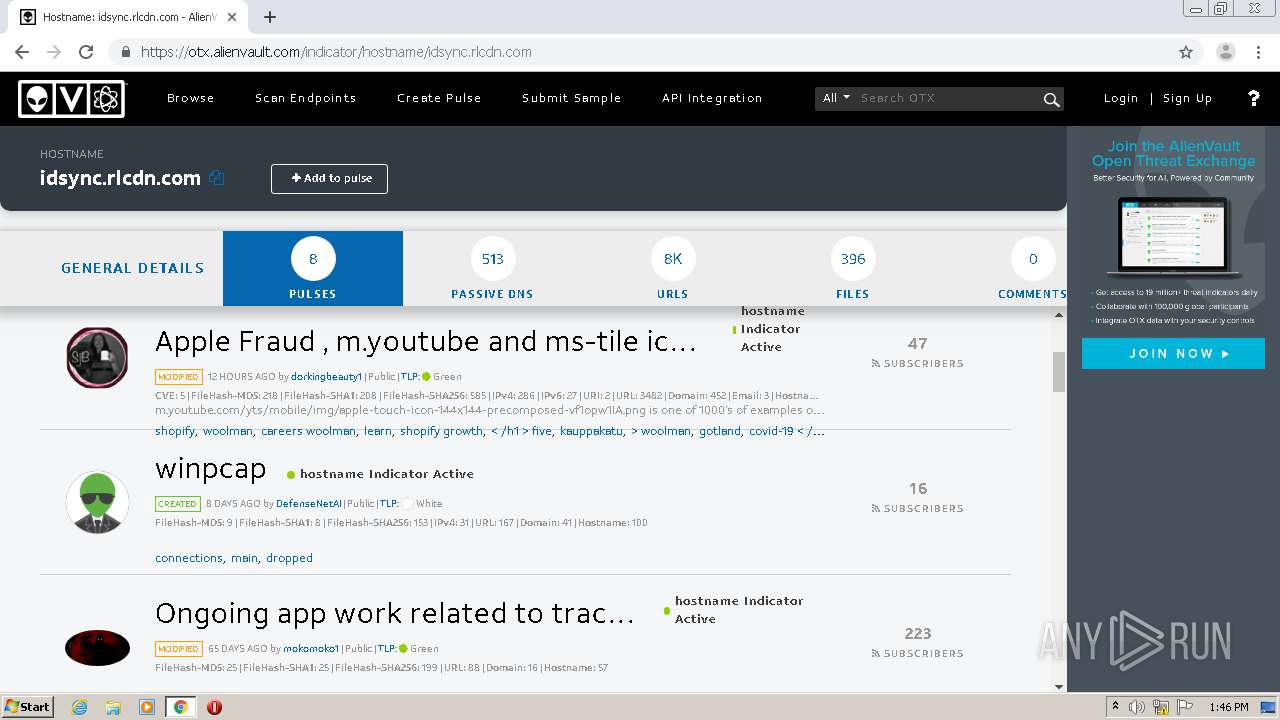Click 16 Subscribers count
Screen dimensions: 1280x720
click(x=917, y=497)
